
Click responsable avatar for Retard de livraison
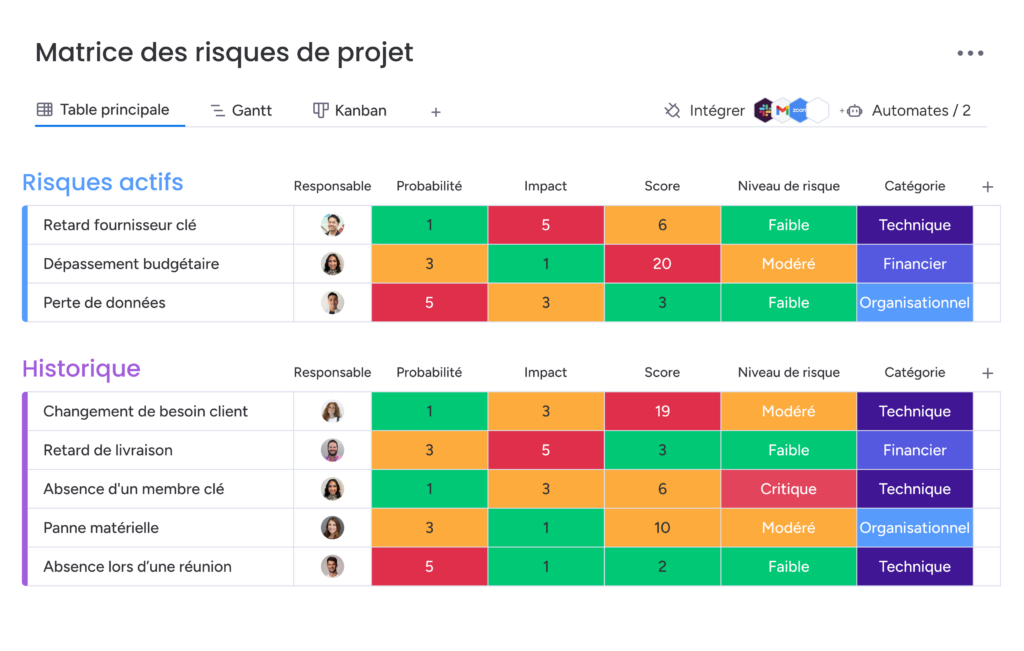(332, 450)
